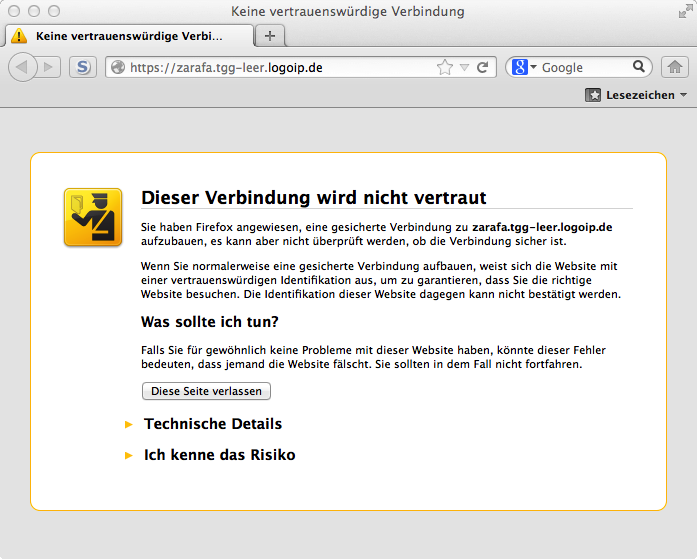The height and width of the screenshot is (559, 697).
Task: Go to the home page via house icon
Action: tap(675, 67)
